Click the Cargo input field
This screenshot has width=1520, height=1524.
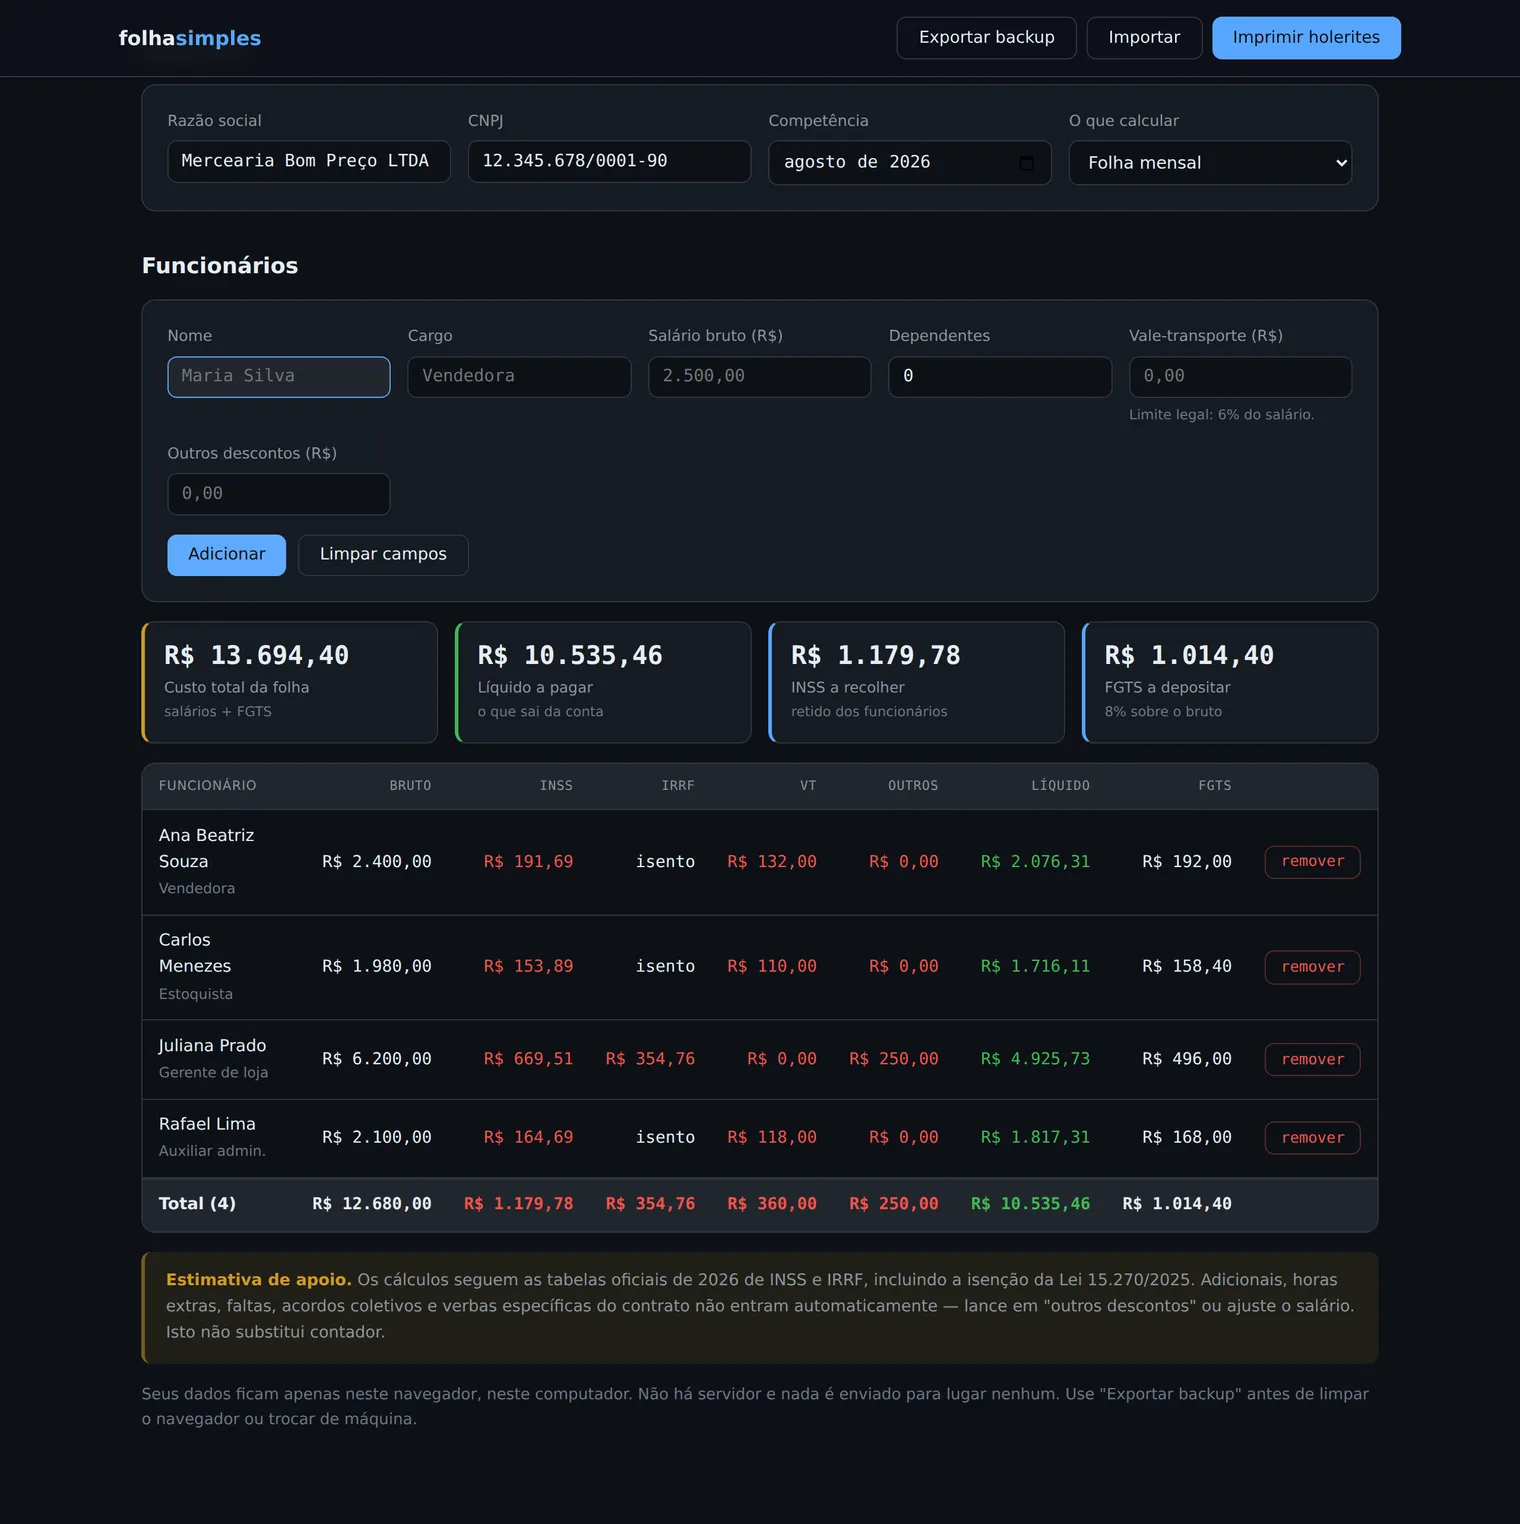[519, 377]
